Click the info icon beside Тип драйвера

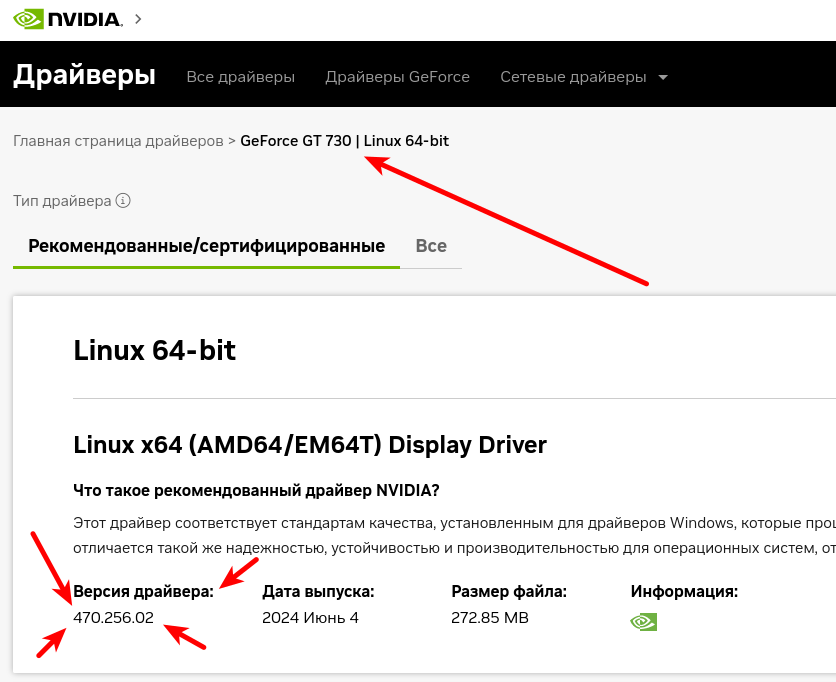pyautogui.click(x=123, y=200)
